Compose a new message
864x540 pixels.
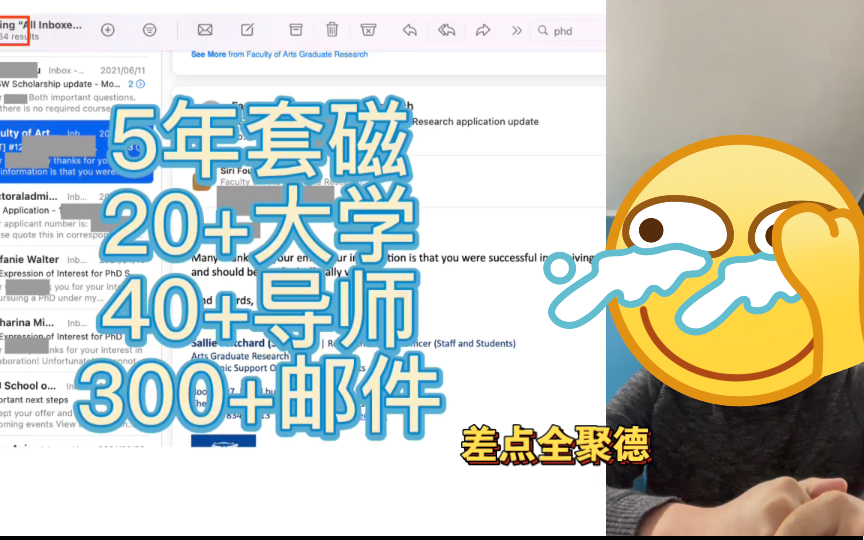pos(248,30)
